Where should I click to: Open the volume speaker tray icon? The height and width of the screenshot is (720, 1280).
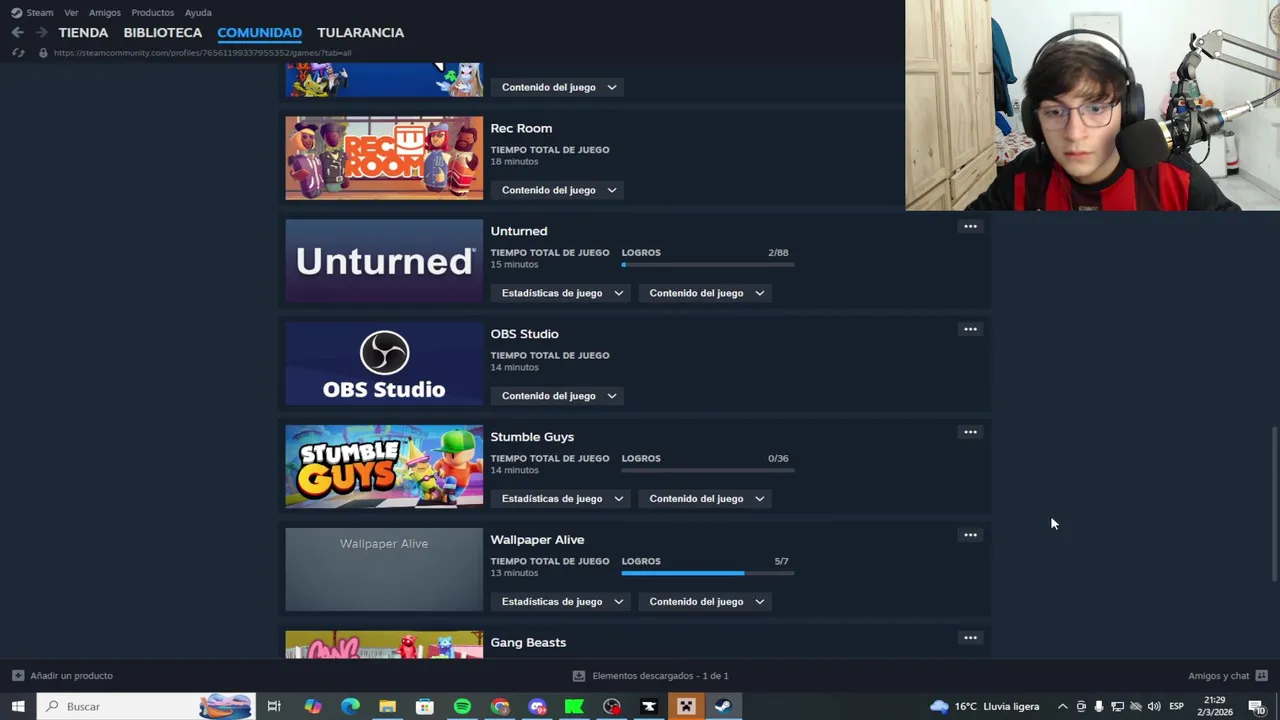(1154, 706)
